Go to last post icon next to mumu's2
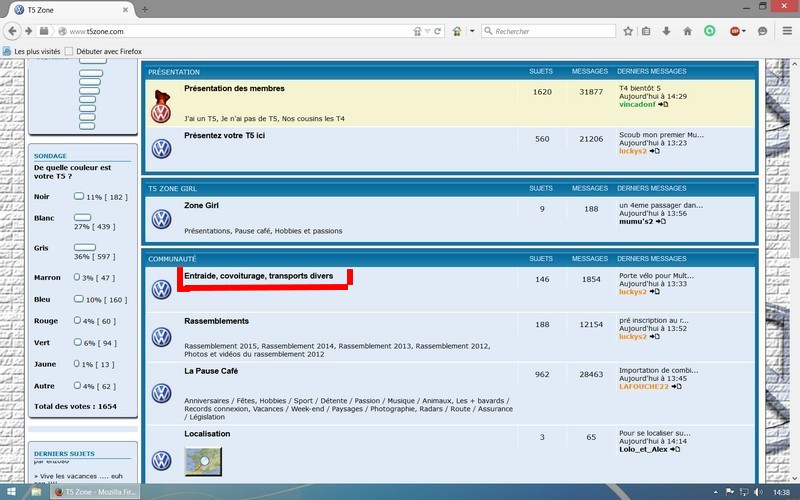 (661, 221)
